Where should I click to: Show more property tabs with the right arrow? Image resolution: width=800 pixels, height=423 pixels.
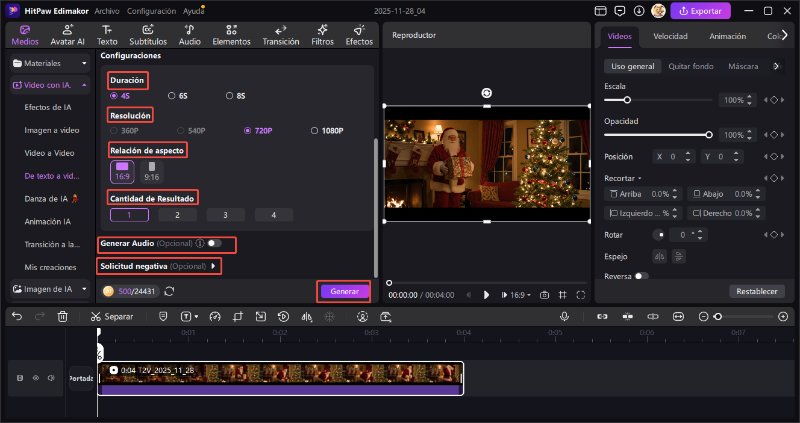click(785, 35)
